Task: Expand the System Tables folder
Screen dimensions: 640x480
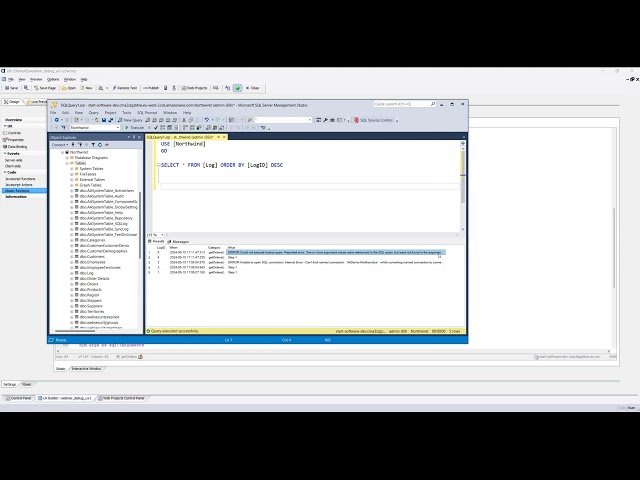Action: point(72,169)
